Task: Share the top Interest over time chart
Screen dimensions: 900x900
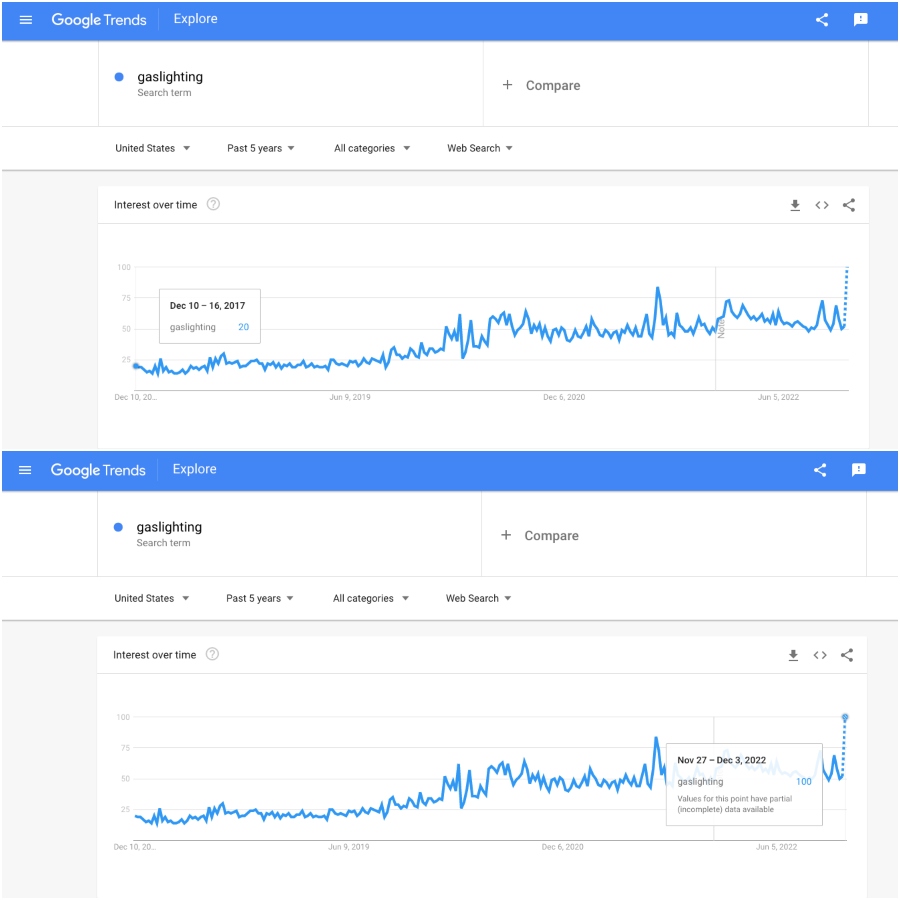Action: click(x=848, y=205)
